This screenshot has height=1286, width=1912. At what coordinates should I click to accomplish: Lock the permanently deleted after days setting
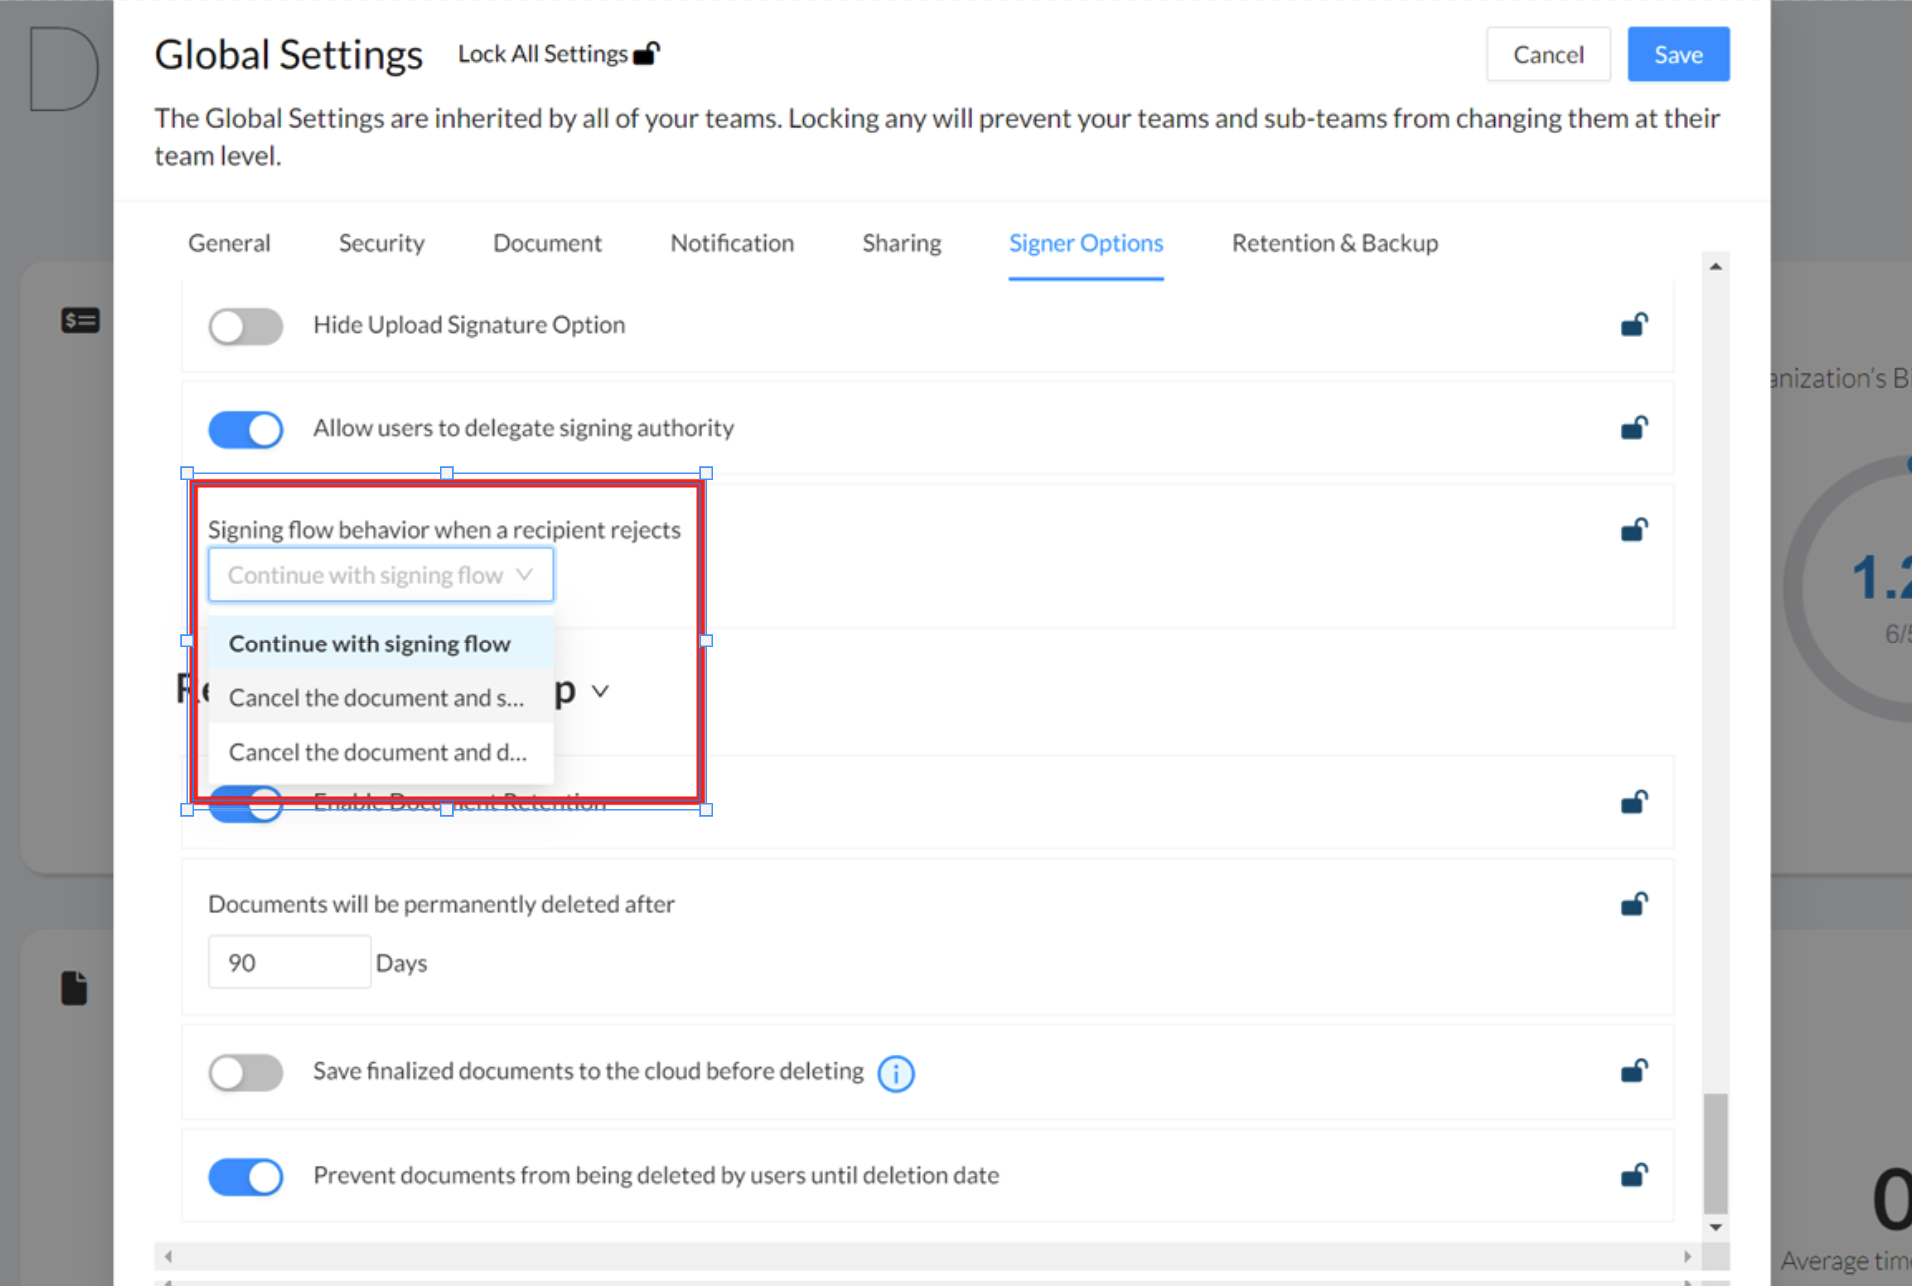click(1633, 905)
